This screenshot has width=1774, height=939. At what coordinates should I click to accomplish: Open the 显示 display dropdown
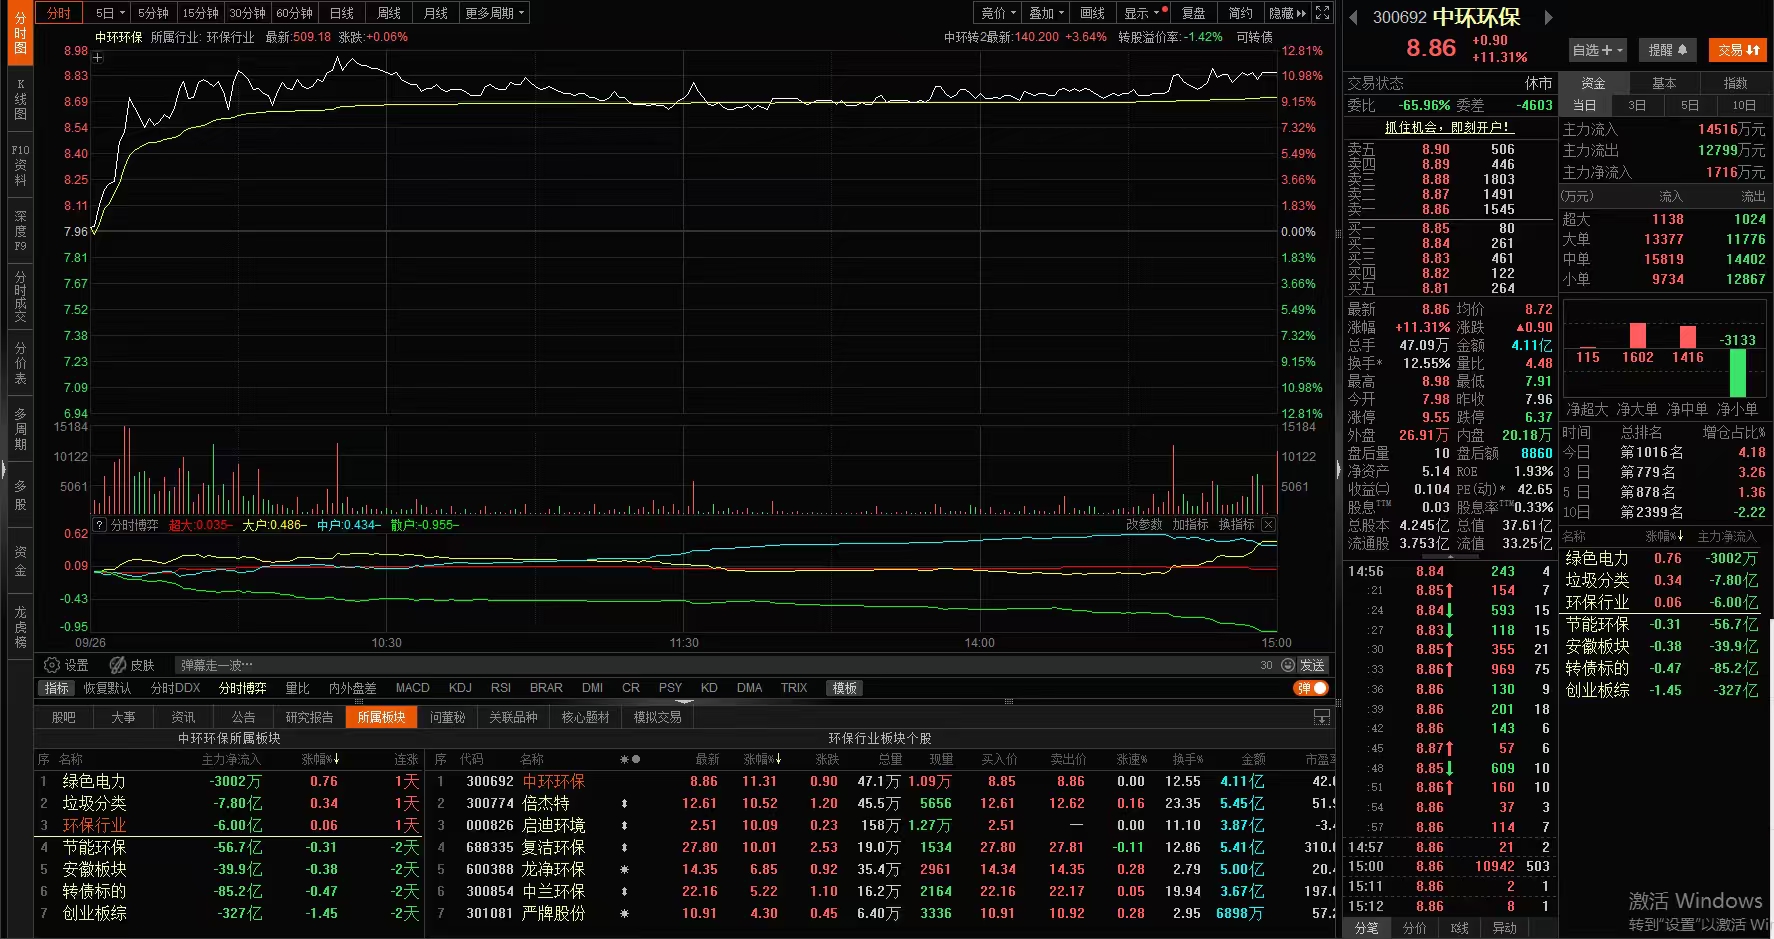point(1144,13)
